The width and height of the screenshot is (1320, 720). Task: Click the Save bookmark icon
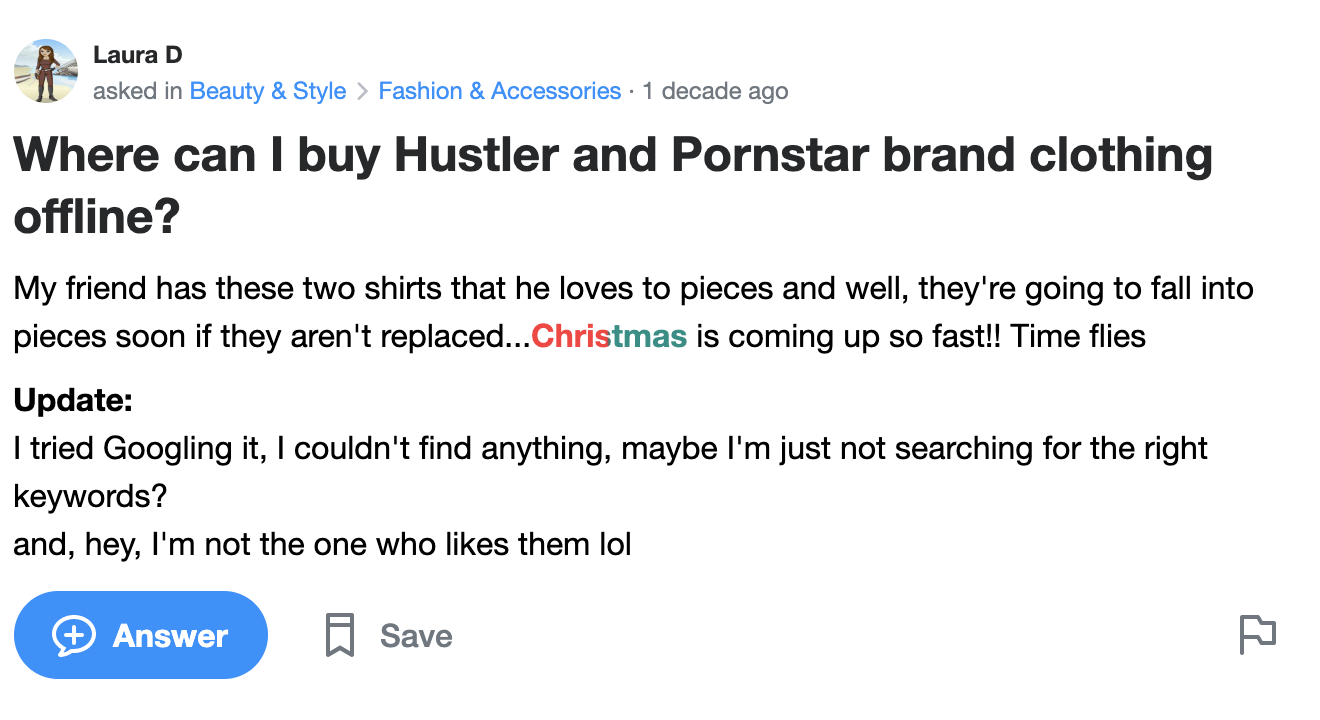coord(340,636)
